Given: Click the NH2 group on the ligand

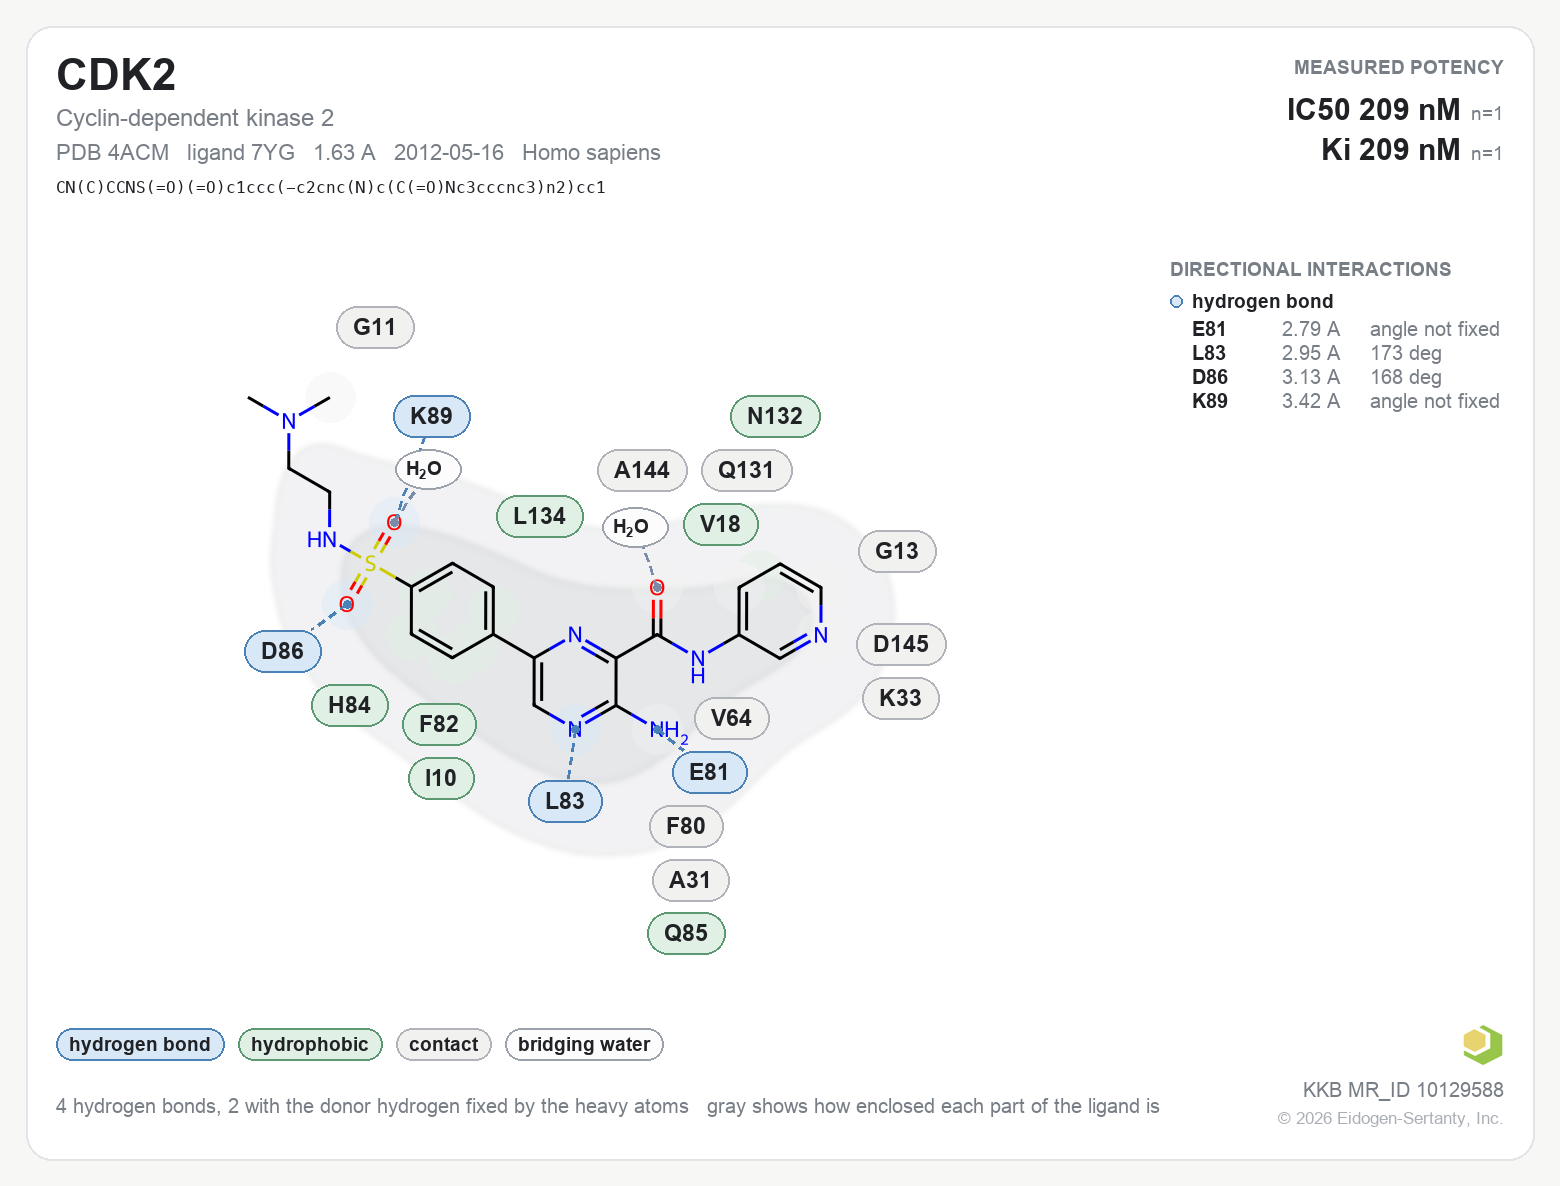Looking at the screenshot, I should point(668,731).
